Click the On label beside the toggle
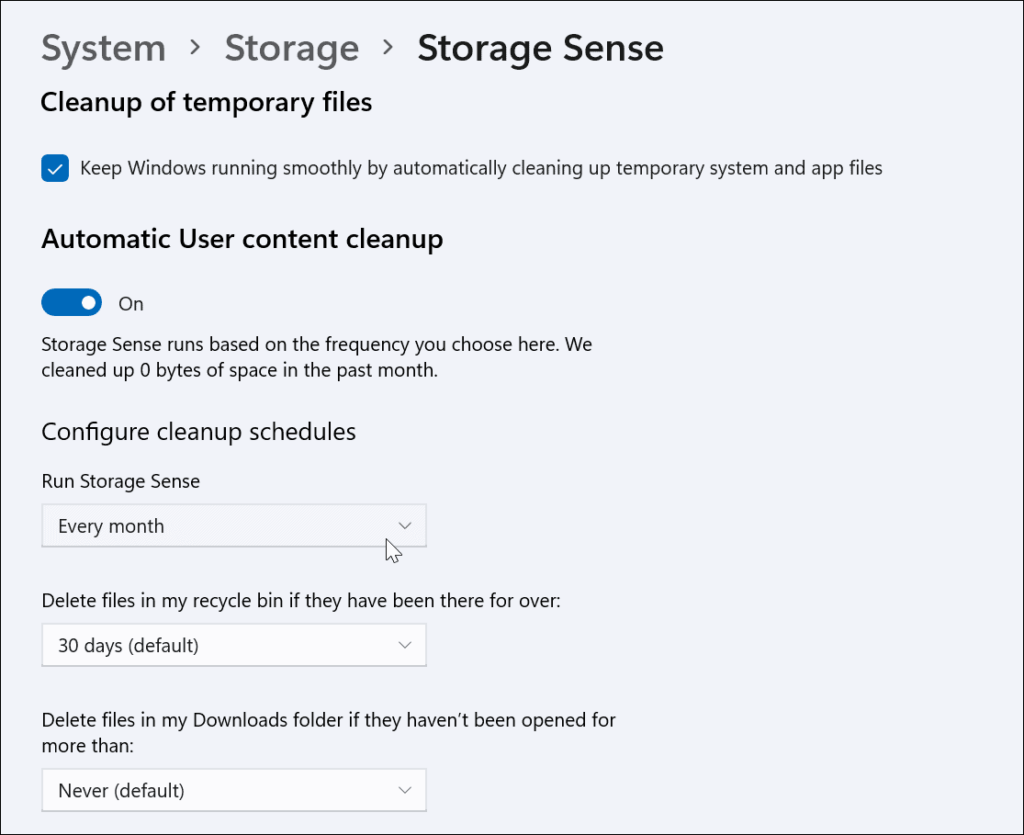The image size is (1024, 835). pos(131,302)
